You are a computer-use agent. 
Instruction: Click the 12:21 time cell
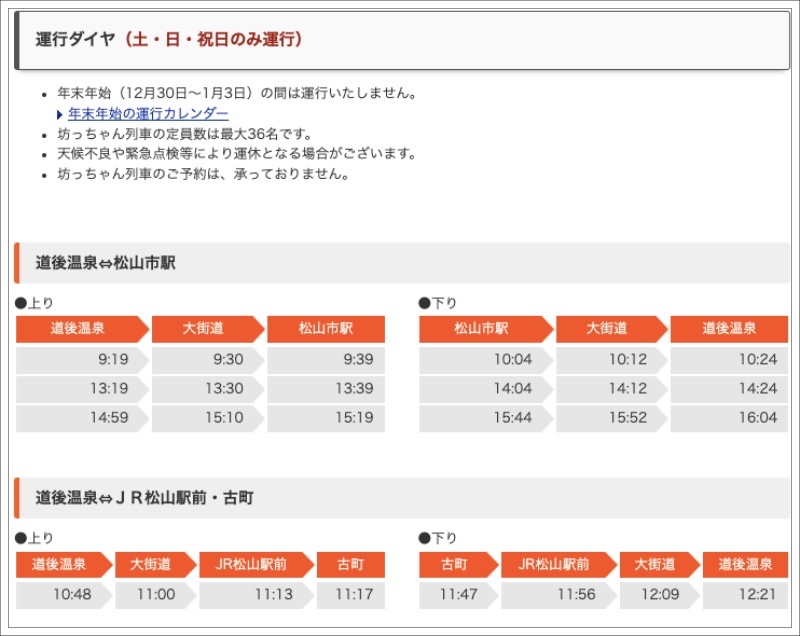pyautogui.click(x=745, y=595)
